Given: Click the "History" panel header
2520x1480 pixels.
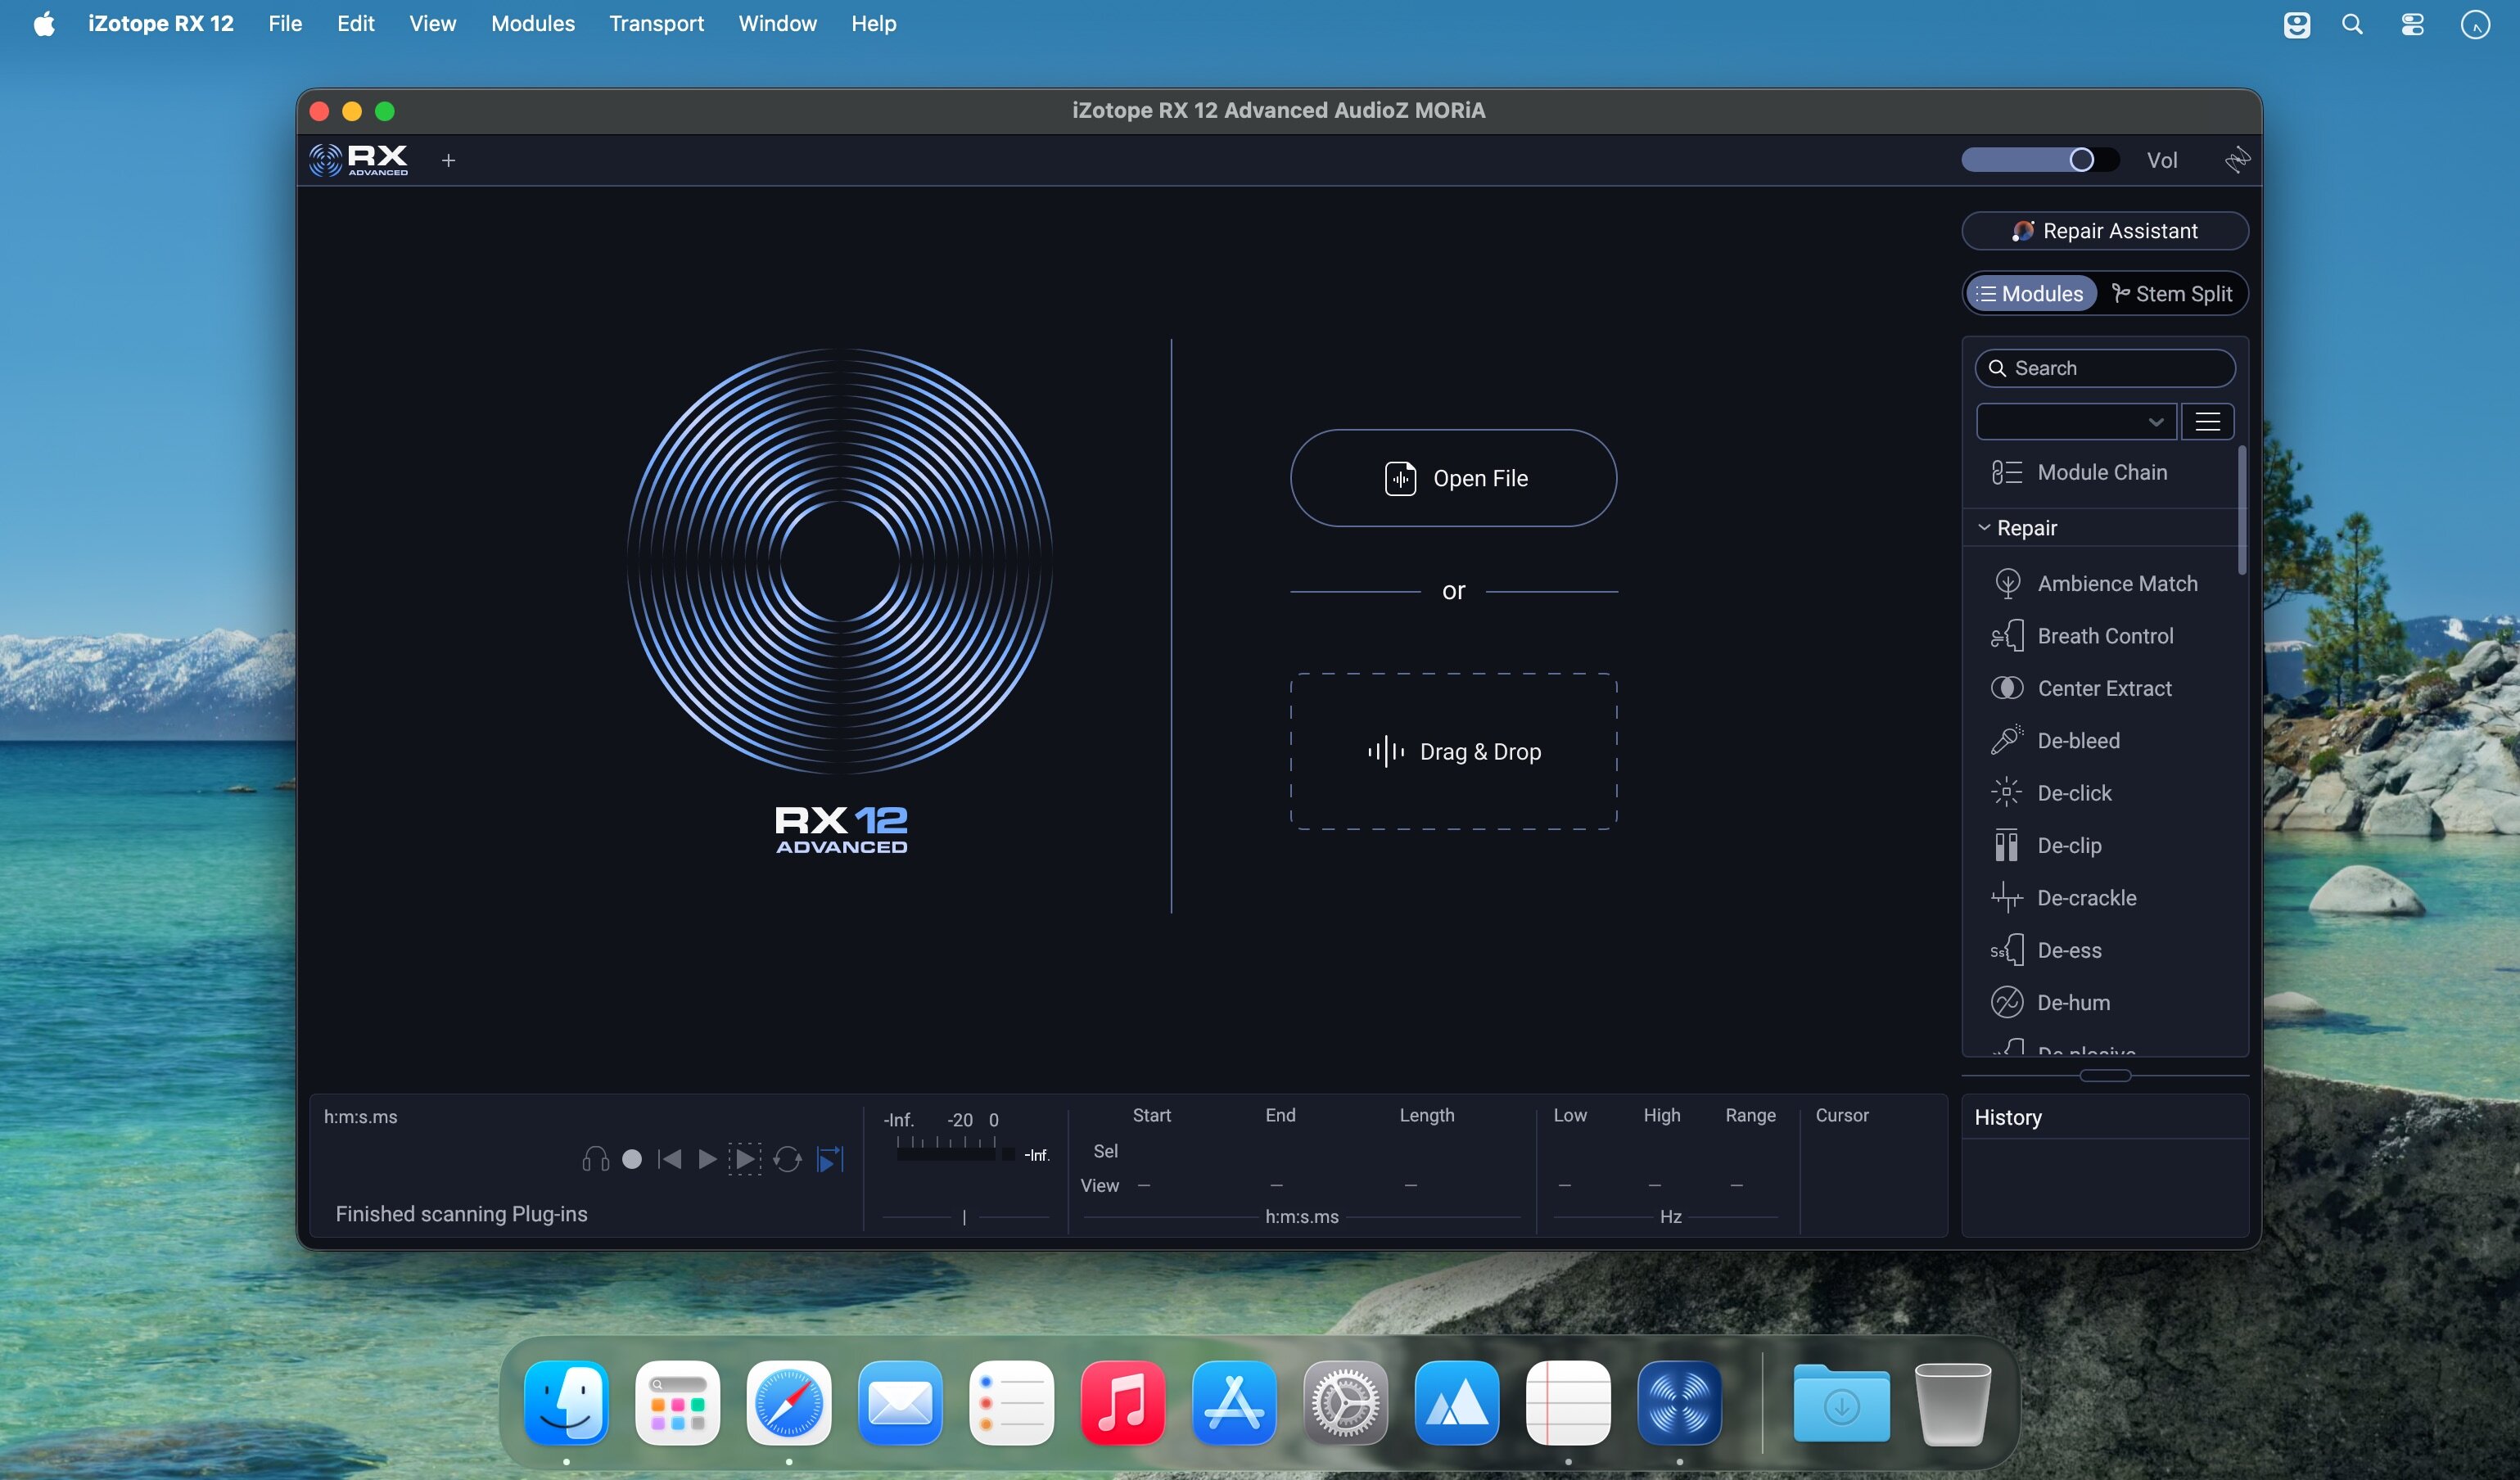Looking at the screenshot, I should 2008,1117.
